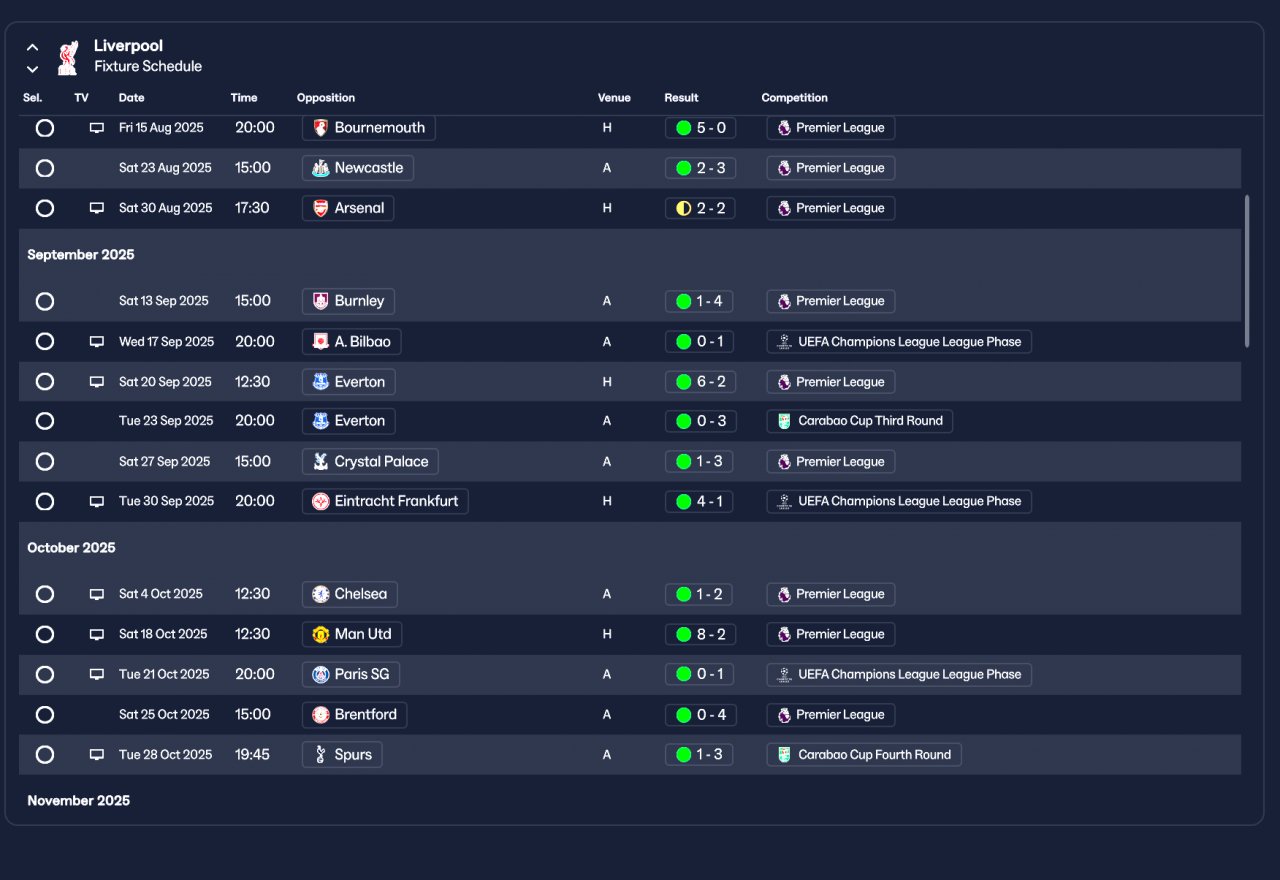Sort fixtures by the Time column header
Viewport: 1280px width, 880px height.
coord(244,98)
